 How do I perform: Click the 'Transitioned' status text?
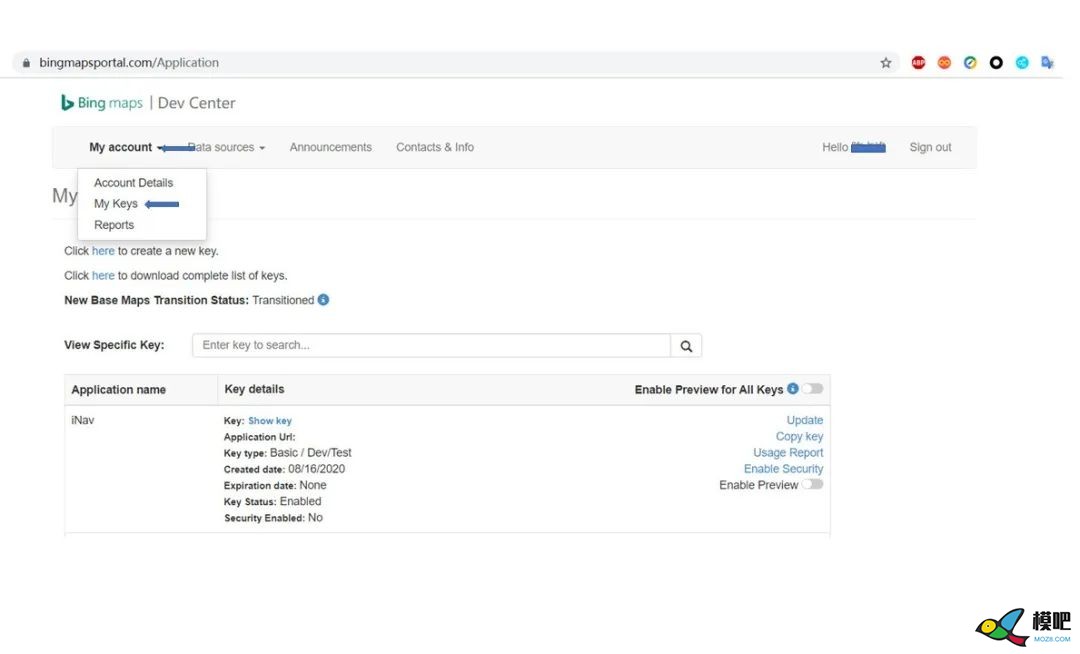pyautogui.click(x=283, y=300)
